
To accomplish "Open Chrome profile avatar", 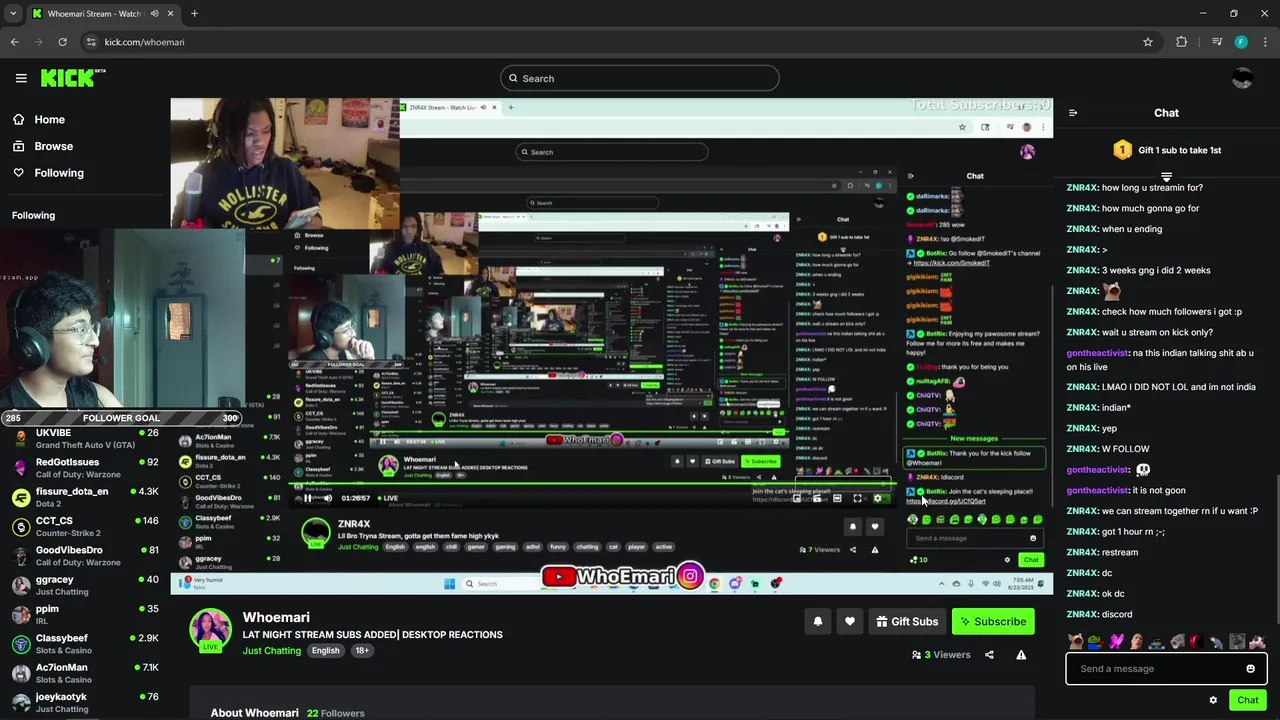I will click(x=1241, y=42).
